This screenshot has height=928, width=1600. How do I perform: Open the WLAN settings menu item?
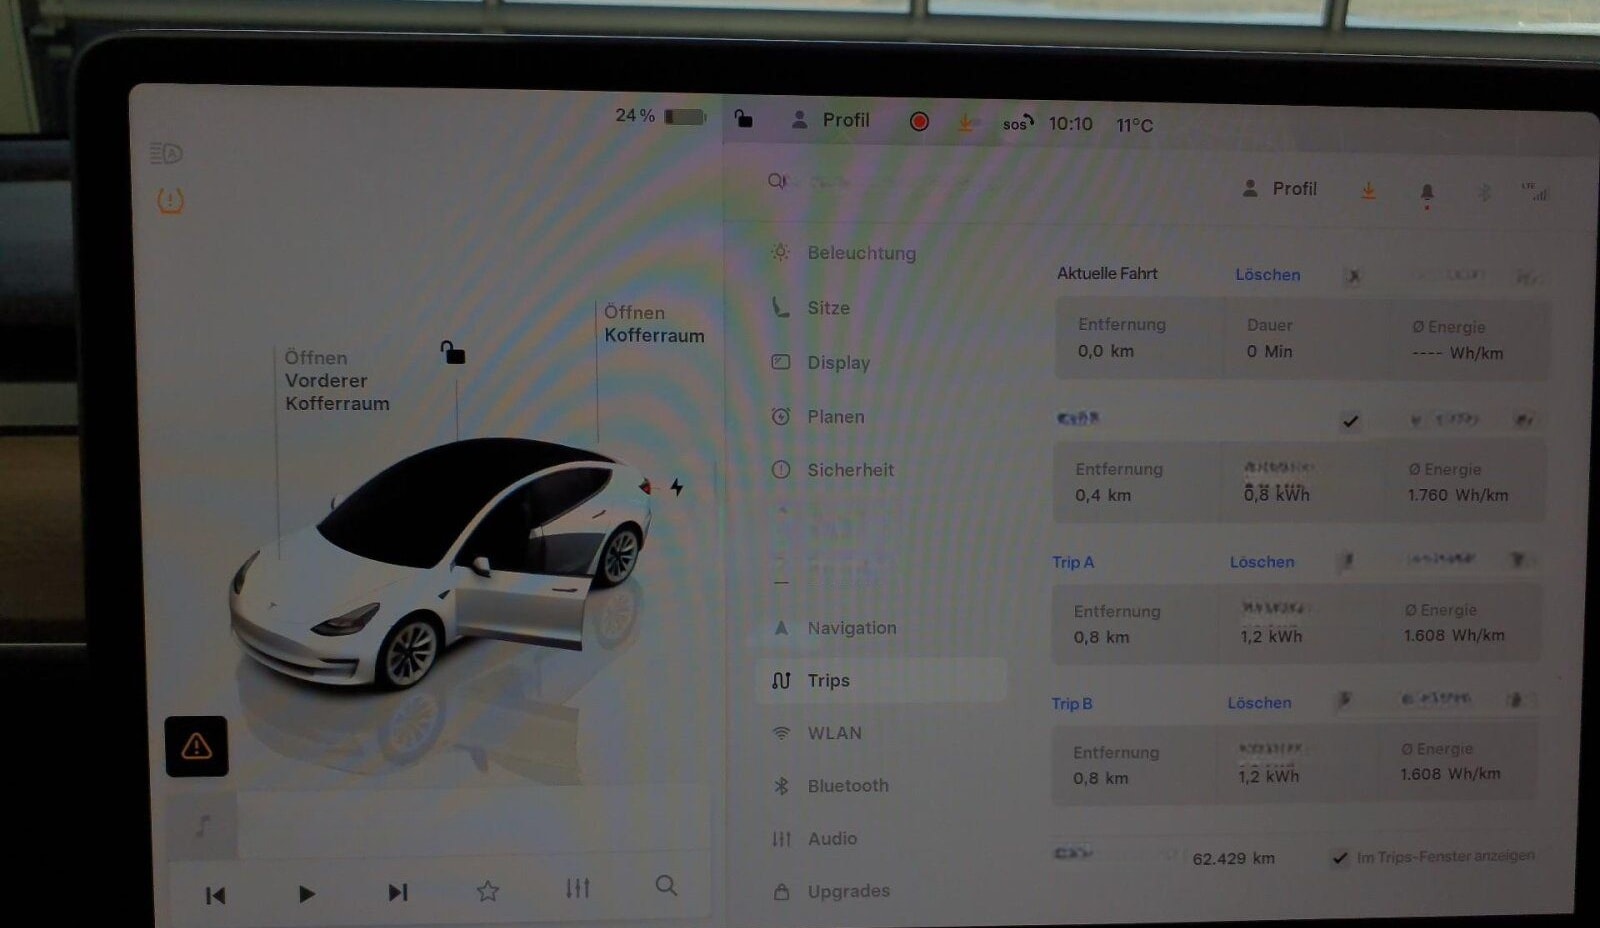pyautogui.click(x=835, y=732)
